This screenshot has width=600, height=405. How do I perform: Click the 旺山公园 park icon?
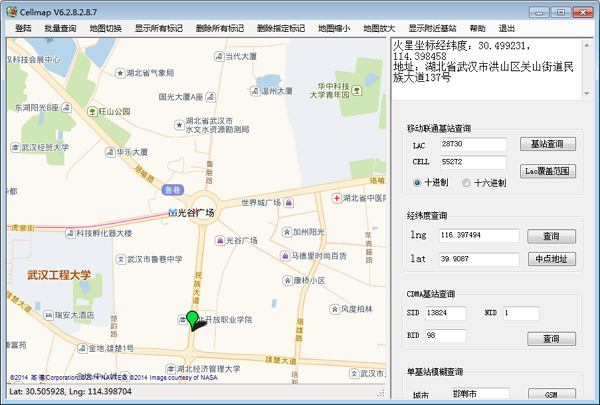pyautogui.click(x=92, y=112)
